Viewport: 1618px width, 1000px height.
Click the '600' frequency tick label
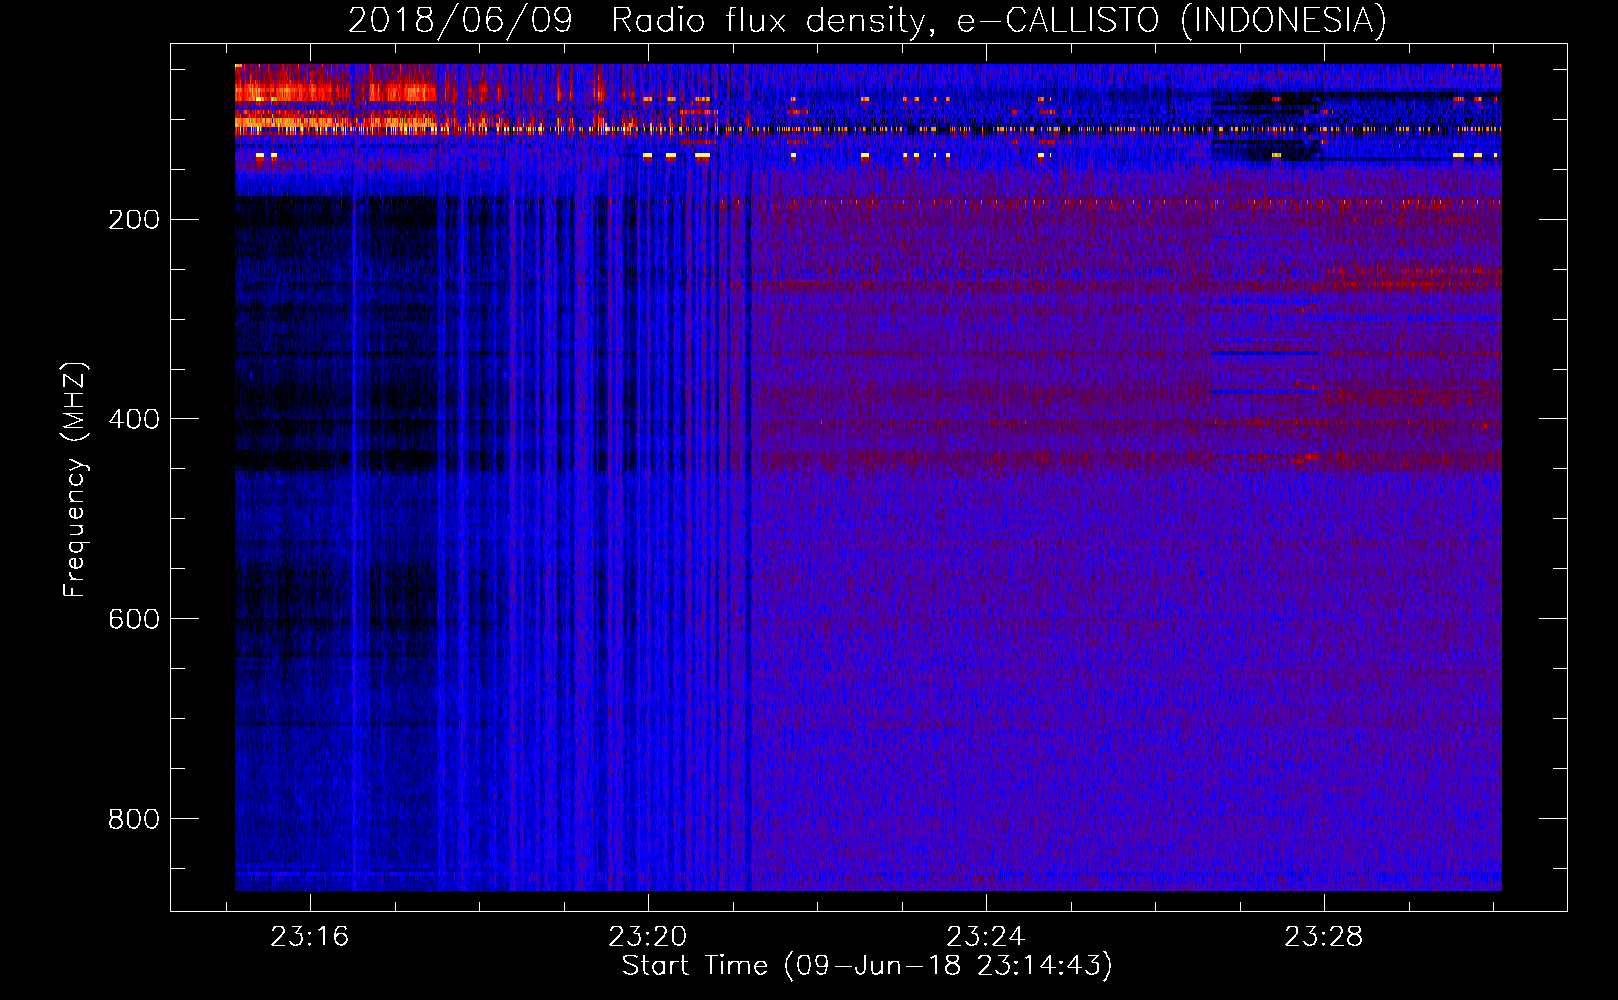(134, 619)
